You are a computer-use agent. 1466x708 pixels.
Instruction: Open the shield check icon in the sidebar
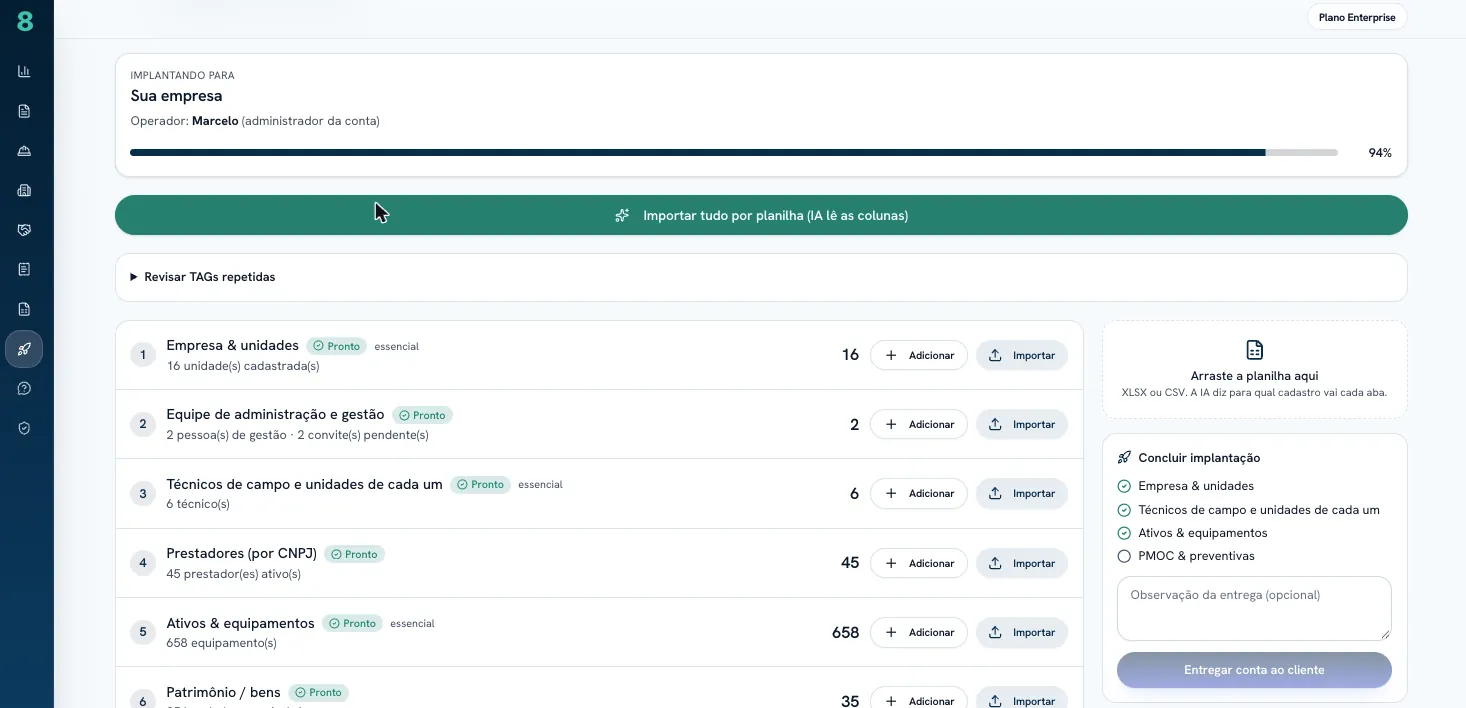pyautogui.click(x=24, y=428)
